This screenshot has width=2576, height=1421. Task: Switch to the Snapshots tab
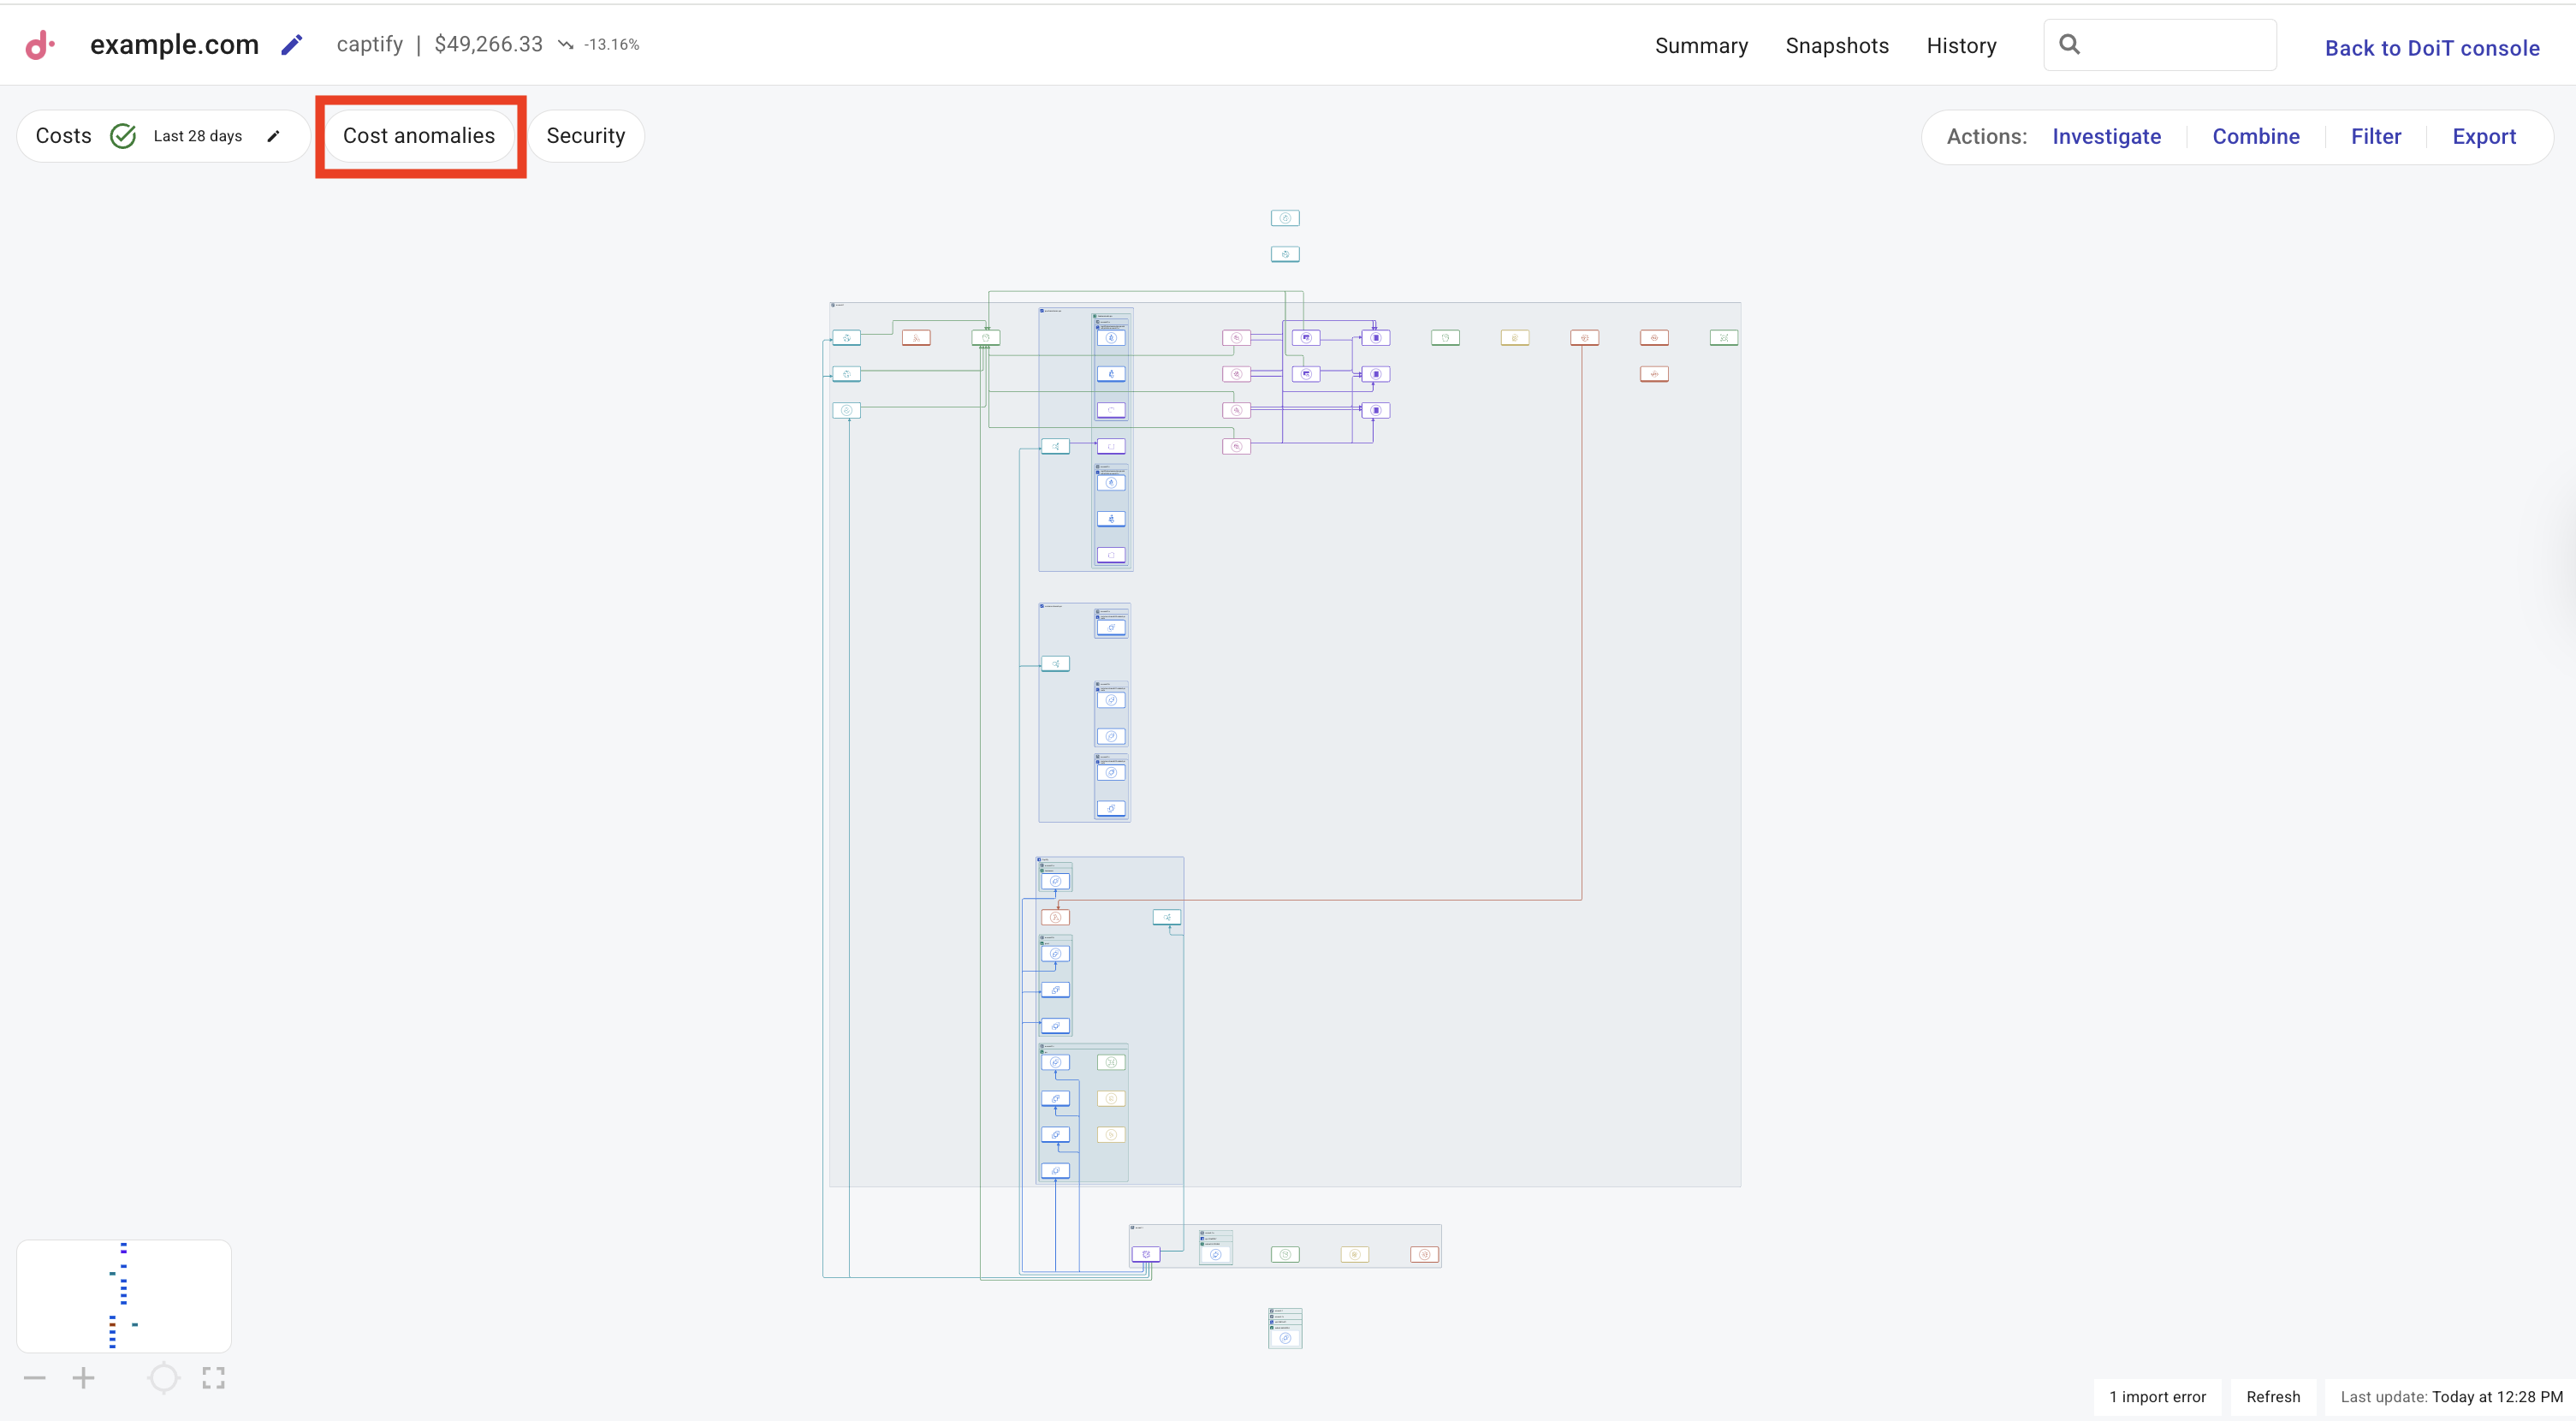coord(1837,45)
